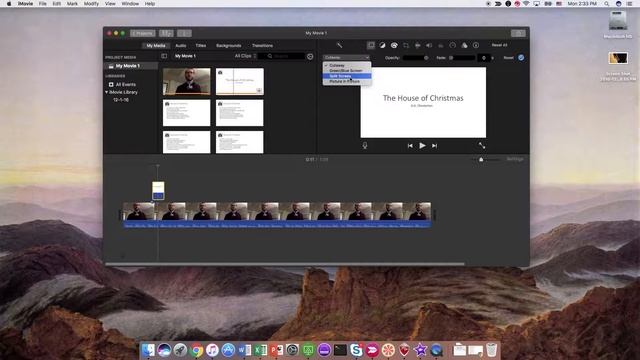Open the Trash in the dock
This screenshot has height=360, width=640.
tap(492, 350)
